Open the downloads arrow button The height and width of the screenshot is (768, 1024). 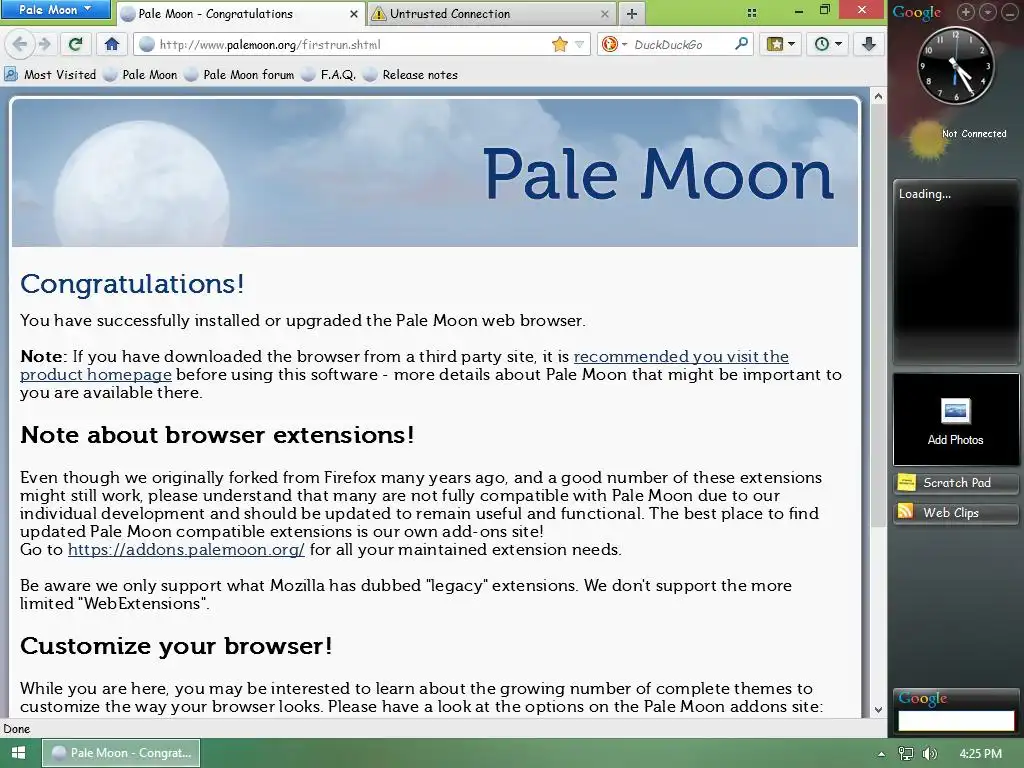(x=869, y=44)
